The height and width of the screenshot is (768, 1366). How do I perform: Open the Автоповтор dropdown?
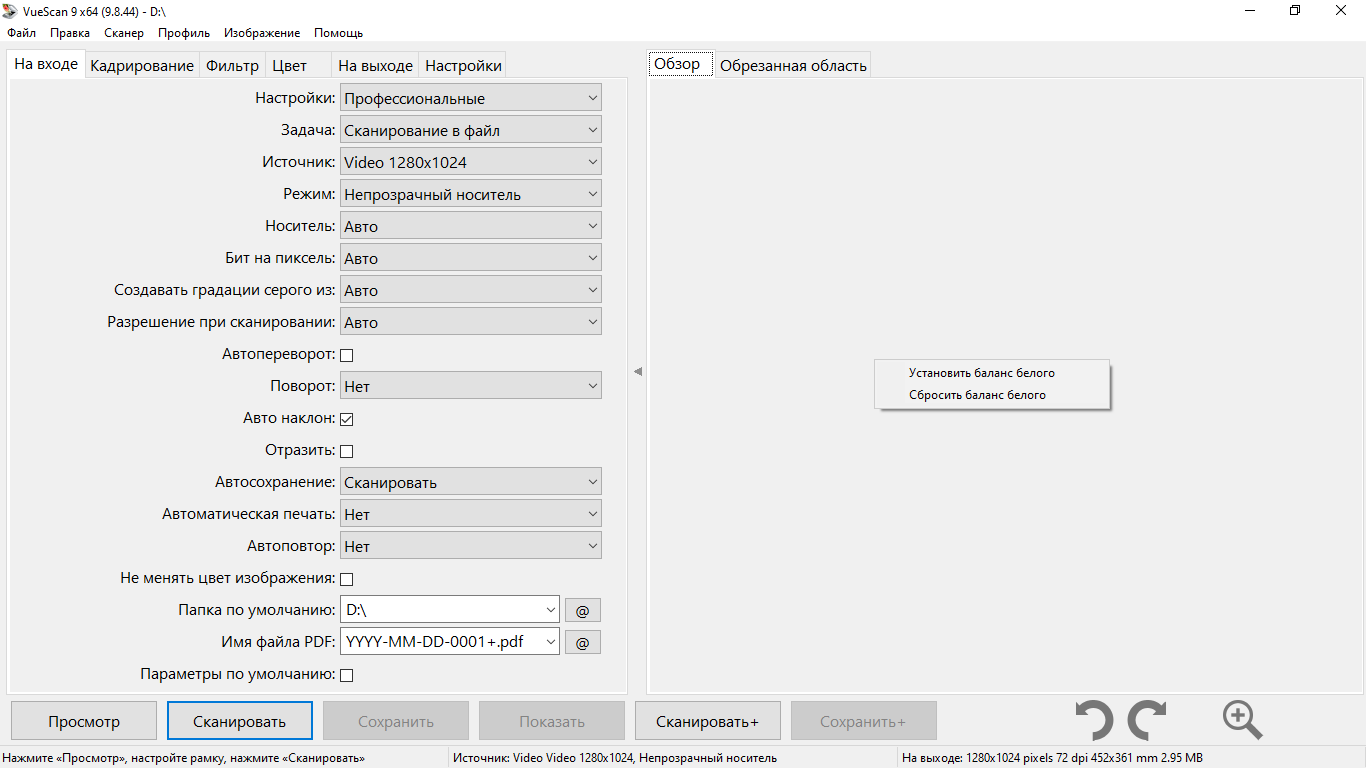(471, 546)
